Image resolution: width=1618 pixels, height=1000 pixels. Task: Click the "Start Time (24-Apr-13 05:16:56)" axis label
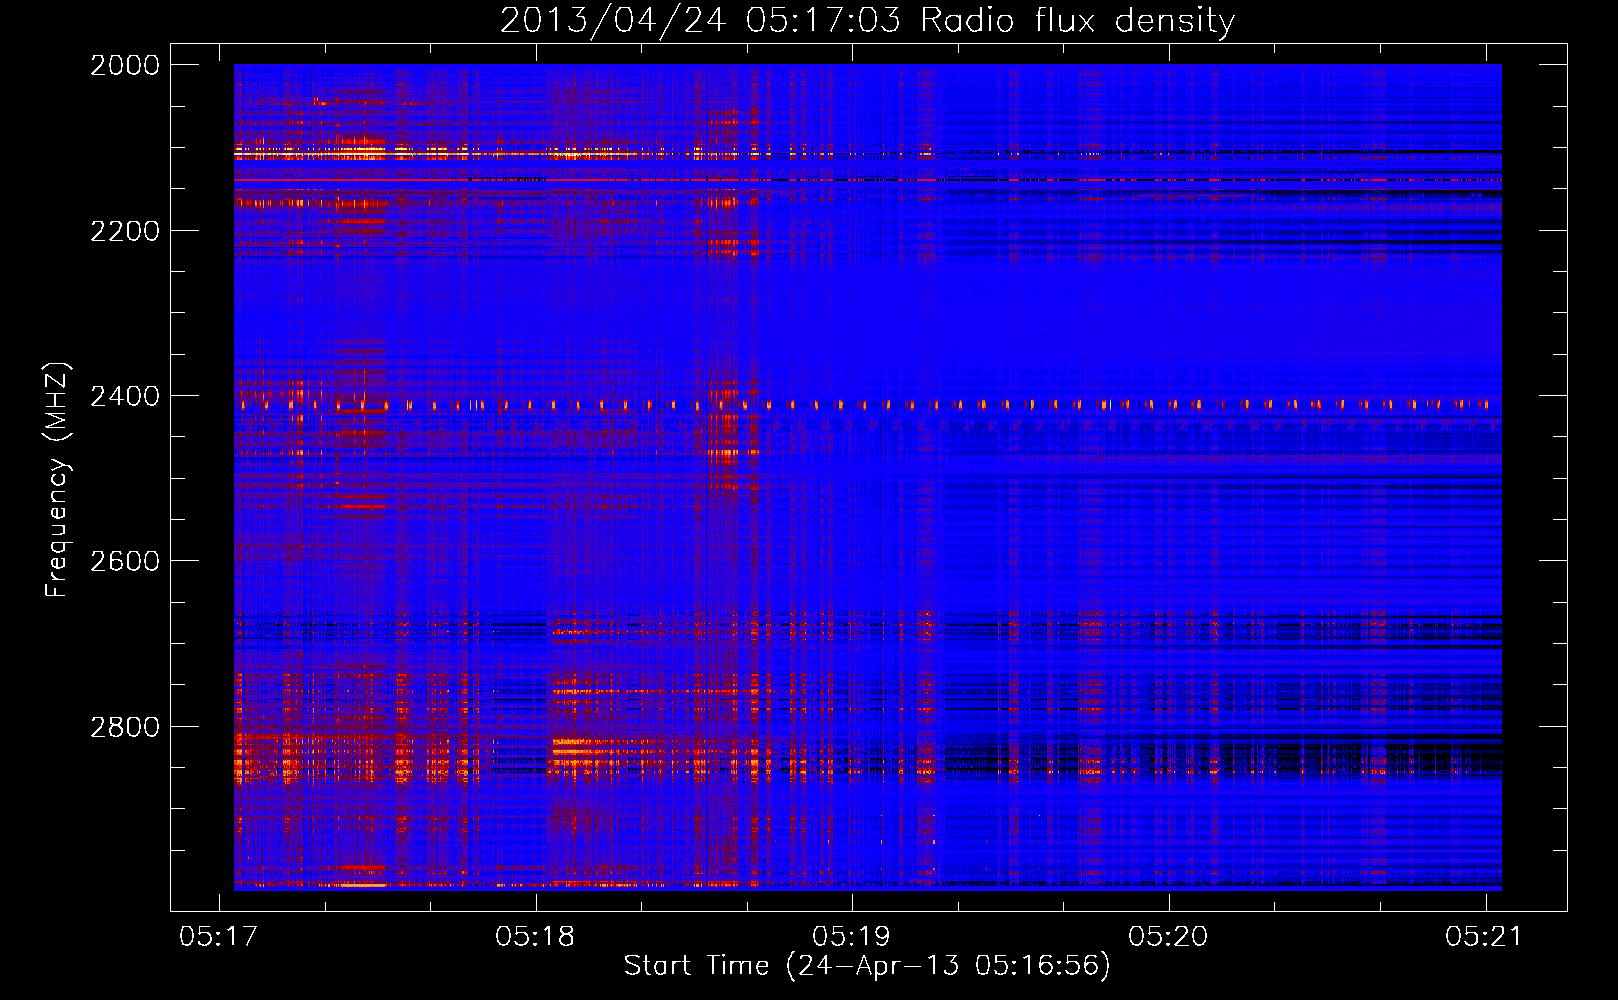point(867,966)
